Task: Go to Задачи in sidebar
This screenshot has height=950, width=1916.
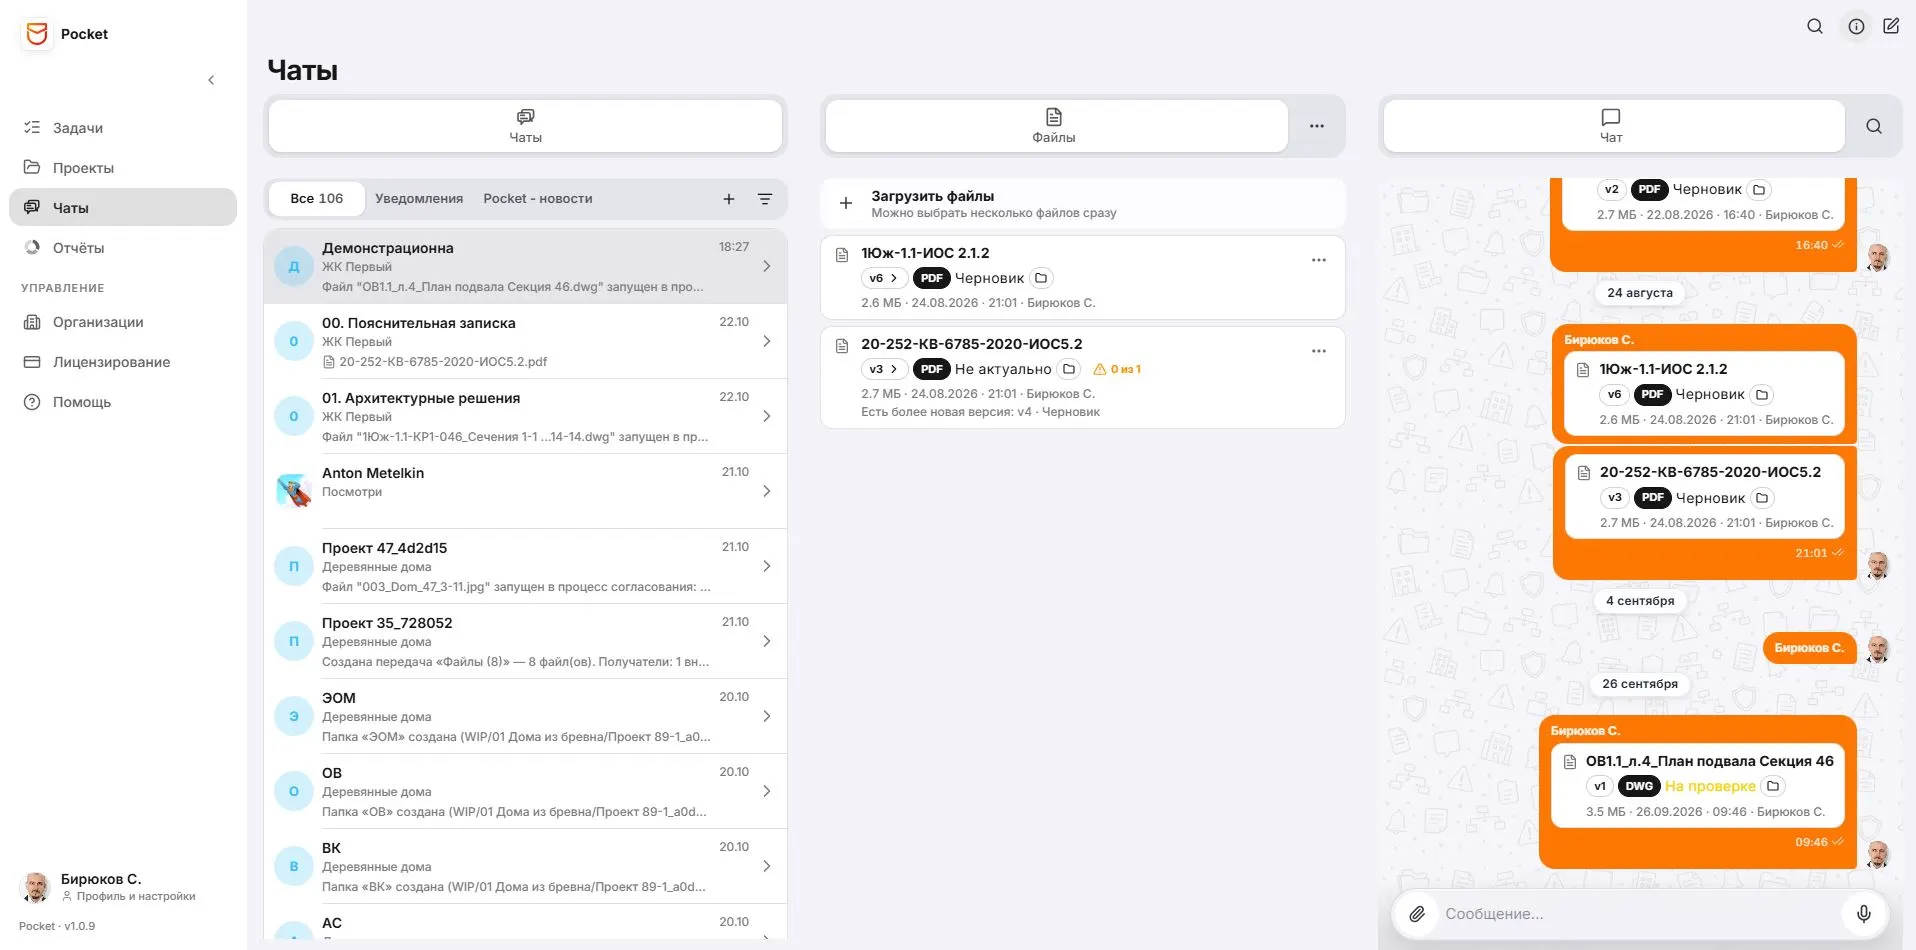Action: 123,128
